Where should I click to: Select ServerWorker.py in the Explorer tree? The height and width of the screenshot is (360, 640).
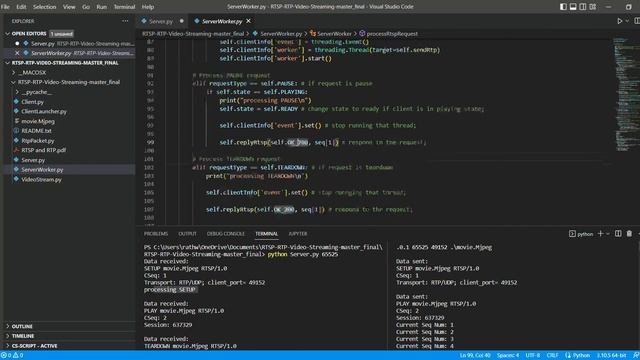(x=42, y=169)
